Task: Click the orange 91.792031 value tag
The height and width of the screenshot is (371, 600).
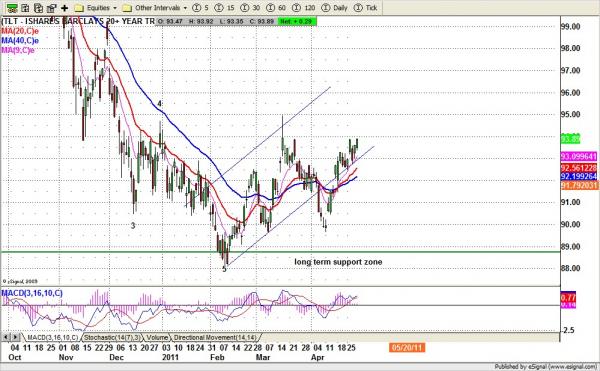Action: point(579,186)
